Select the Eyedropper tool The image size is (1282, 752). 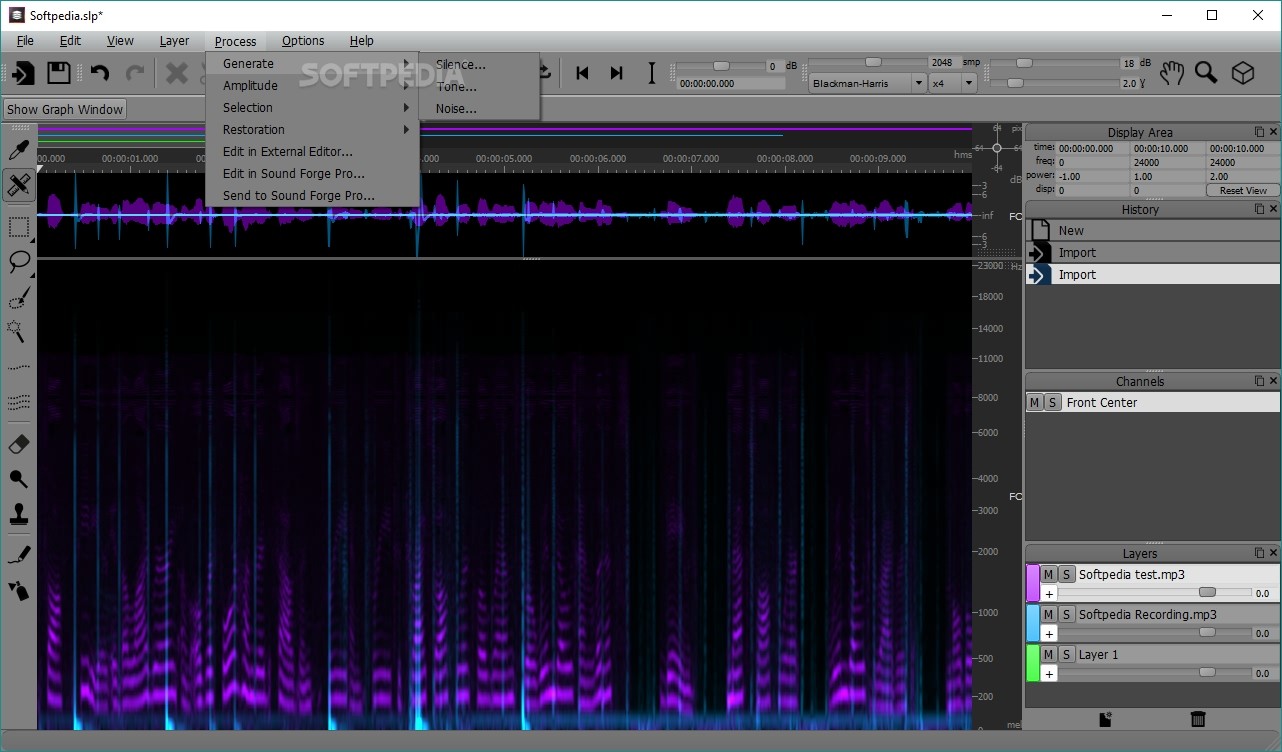18,150
